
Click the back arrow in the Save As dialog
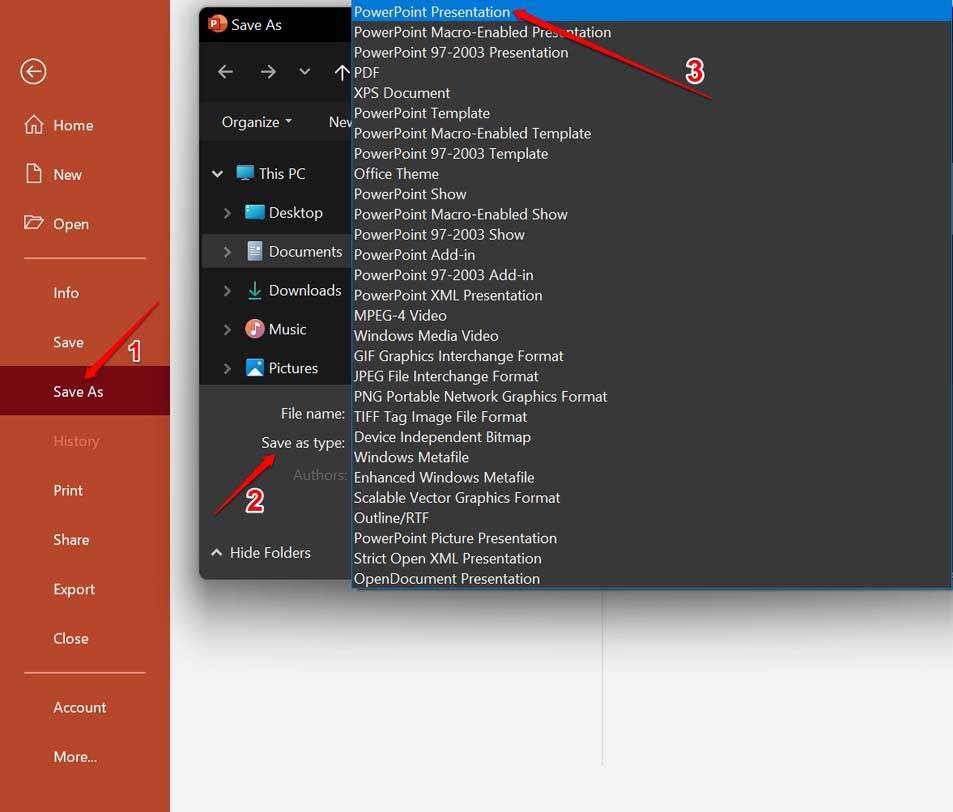(x=225, y=72)
